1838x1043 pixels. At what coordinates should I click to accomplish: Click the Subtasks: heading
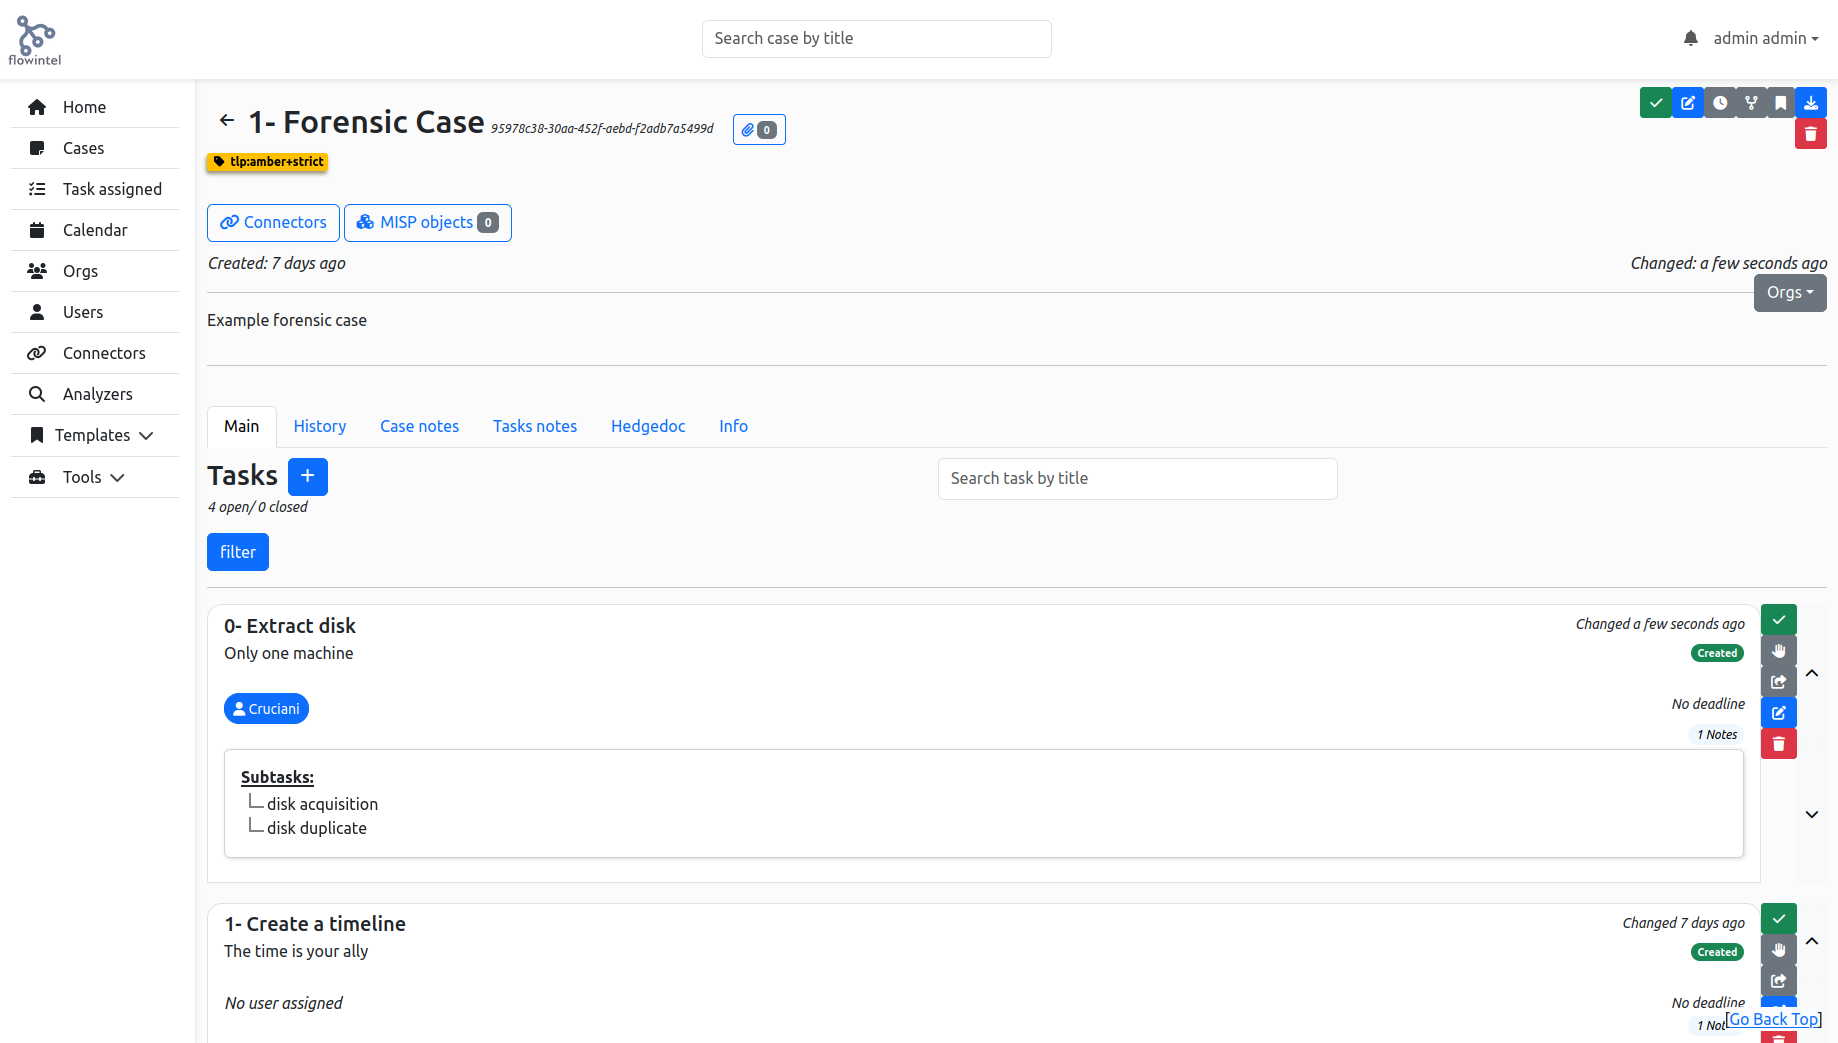coord(277,777)
